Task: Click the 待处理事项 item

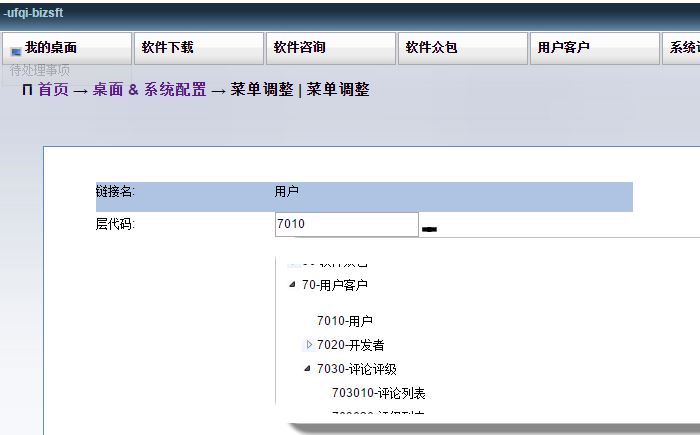Action: click(40, 70)
